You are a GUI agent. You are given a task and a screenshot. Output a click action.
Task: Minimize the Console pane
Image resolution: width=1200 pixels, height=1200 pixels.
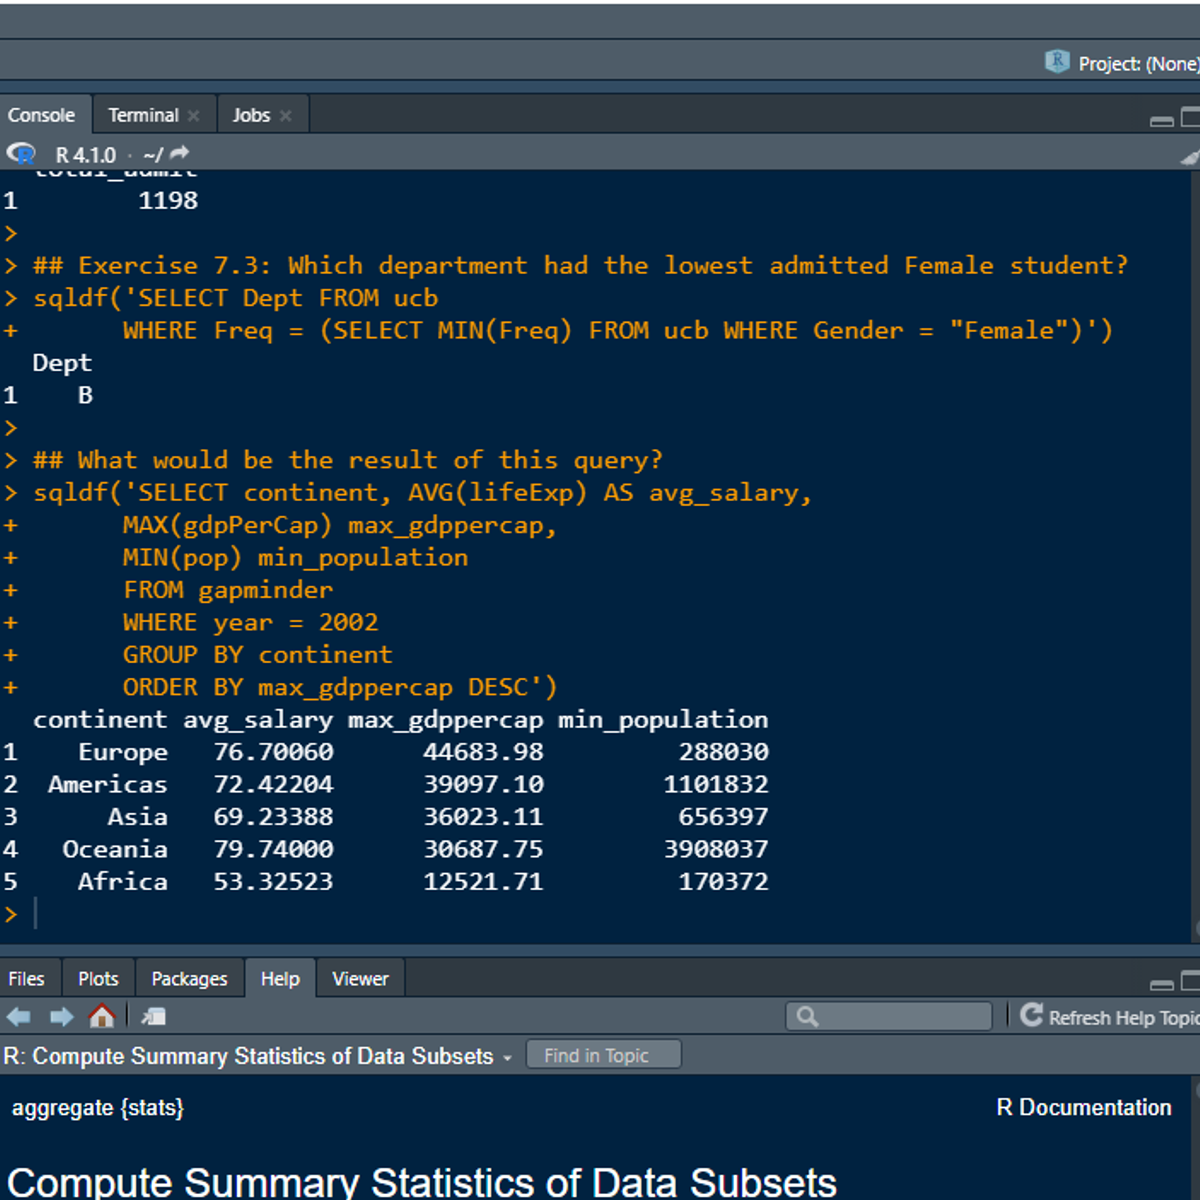(1160, 120)
